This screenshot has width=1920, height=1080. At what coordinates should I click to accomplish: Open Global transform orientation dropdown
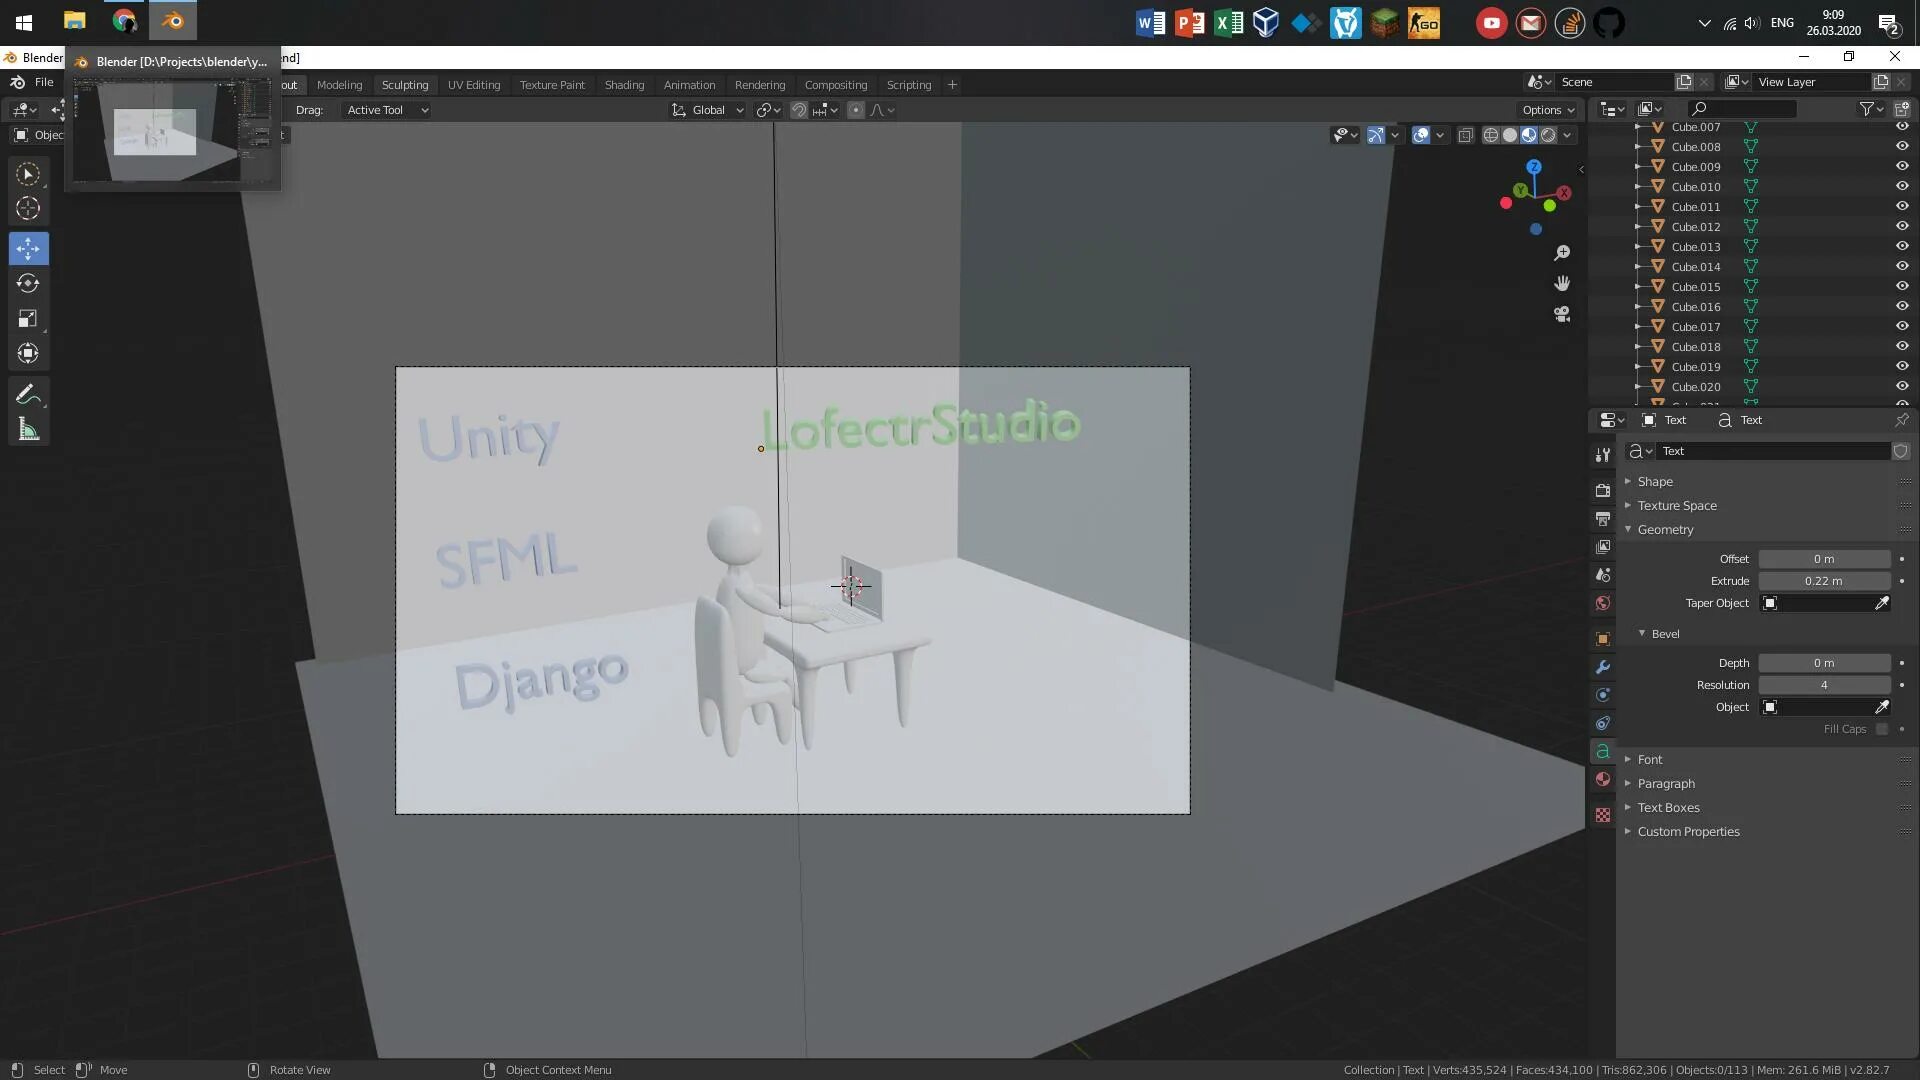[708, 110]
